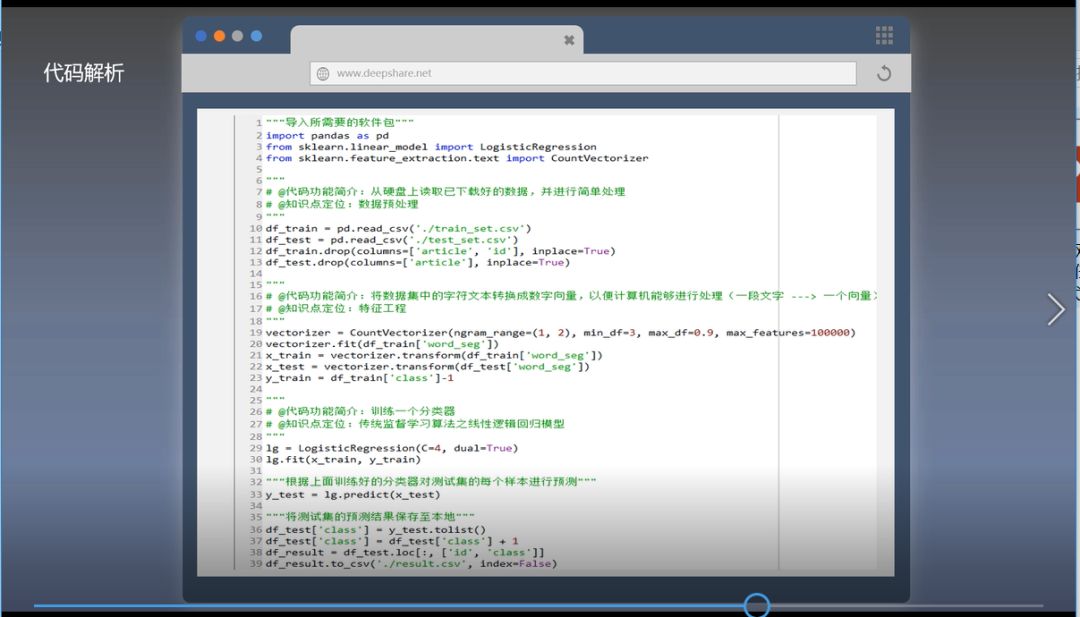Click the 'import pandas as pd' code line

(327, 135)
